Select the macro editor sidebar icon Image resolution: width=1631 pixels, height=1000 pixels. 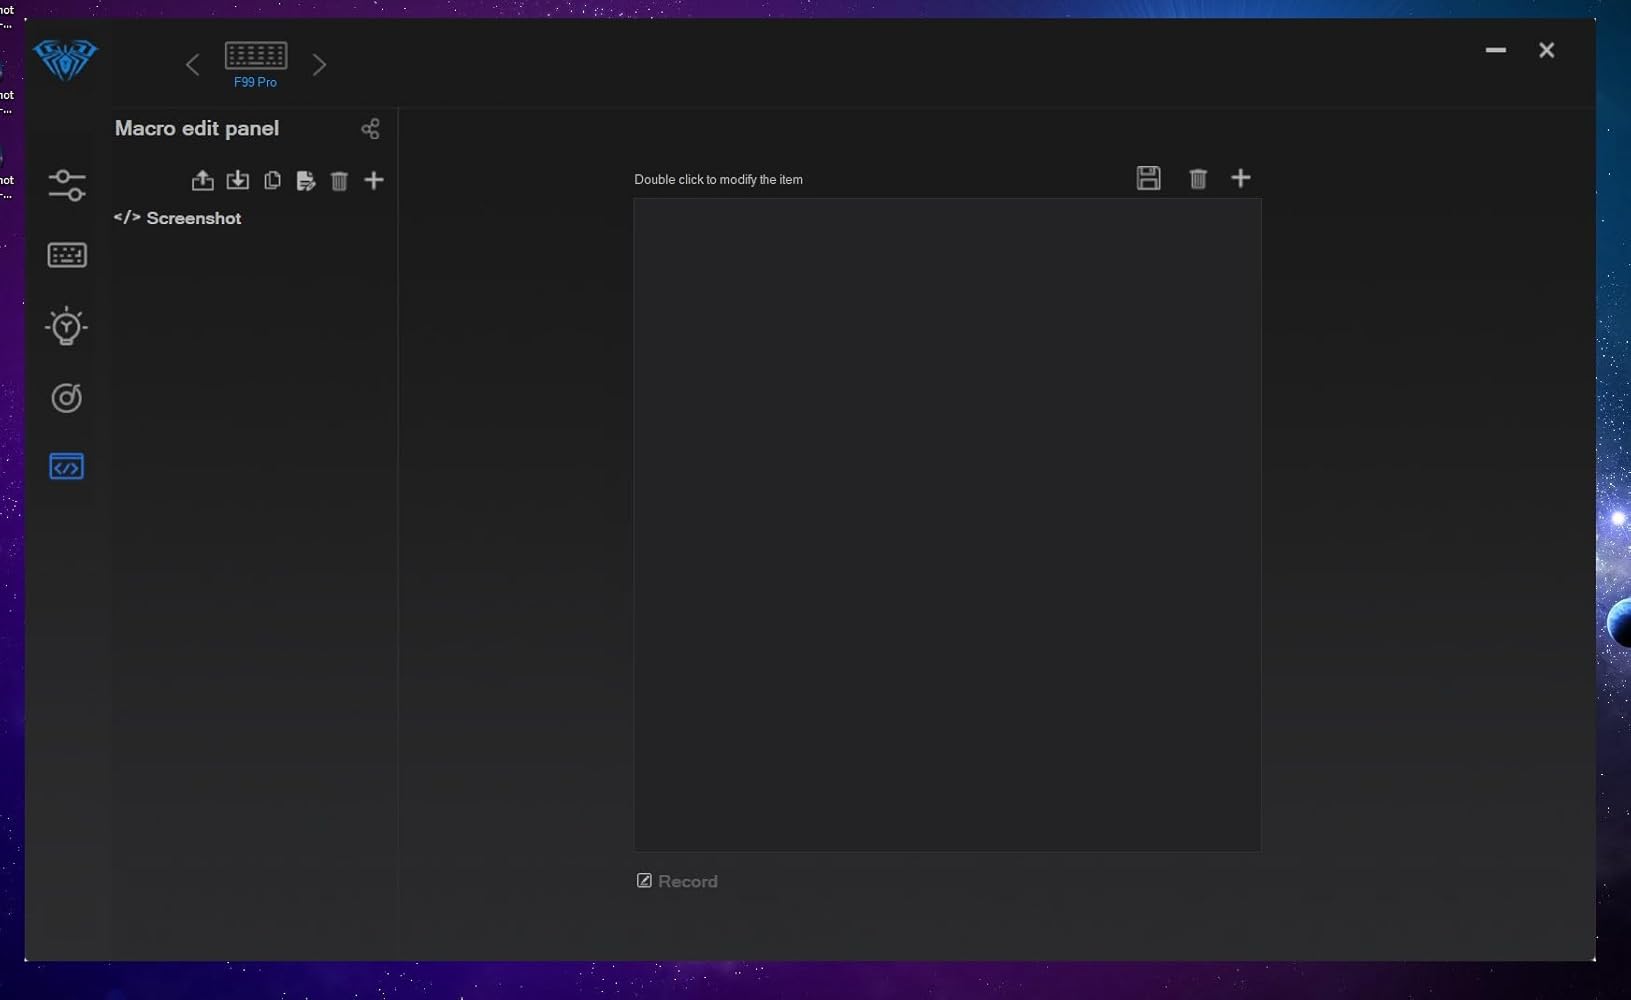tap(67, 467)
